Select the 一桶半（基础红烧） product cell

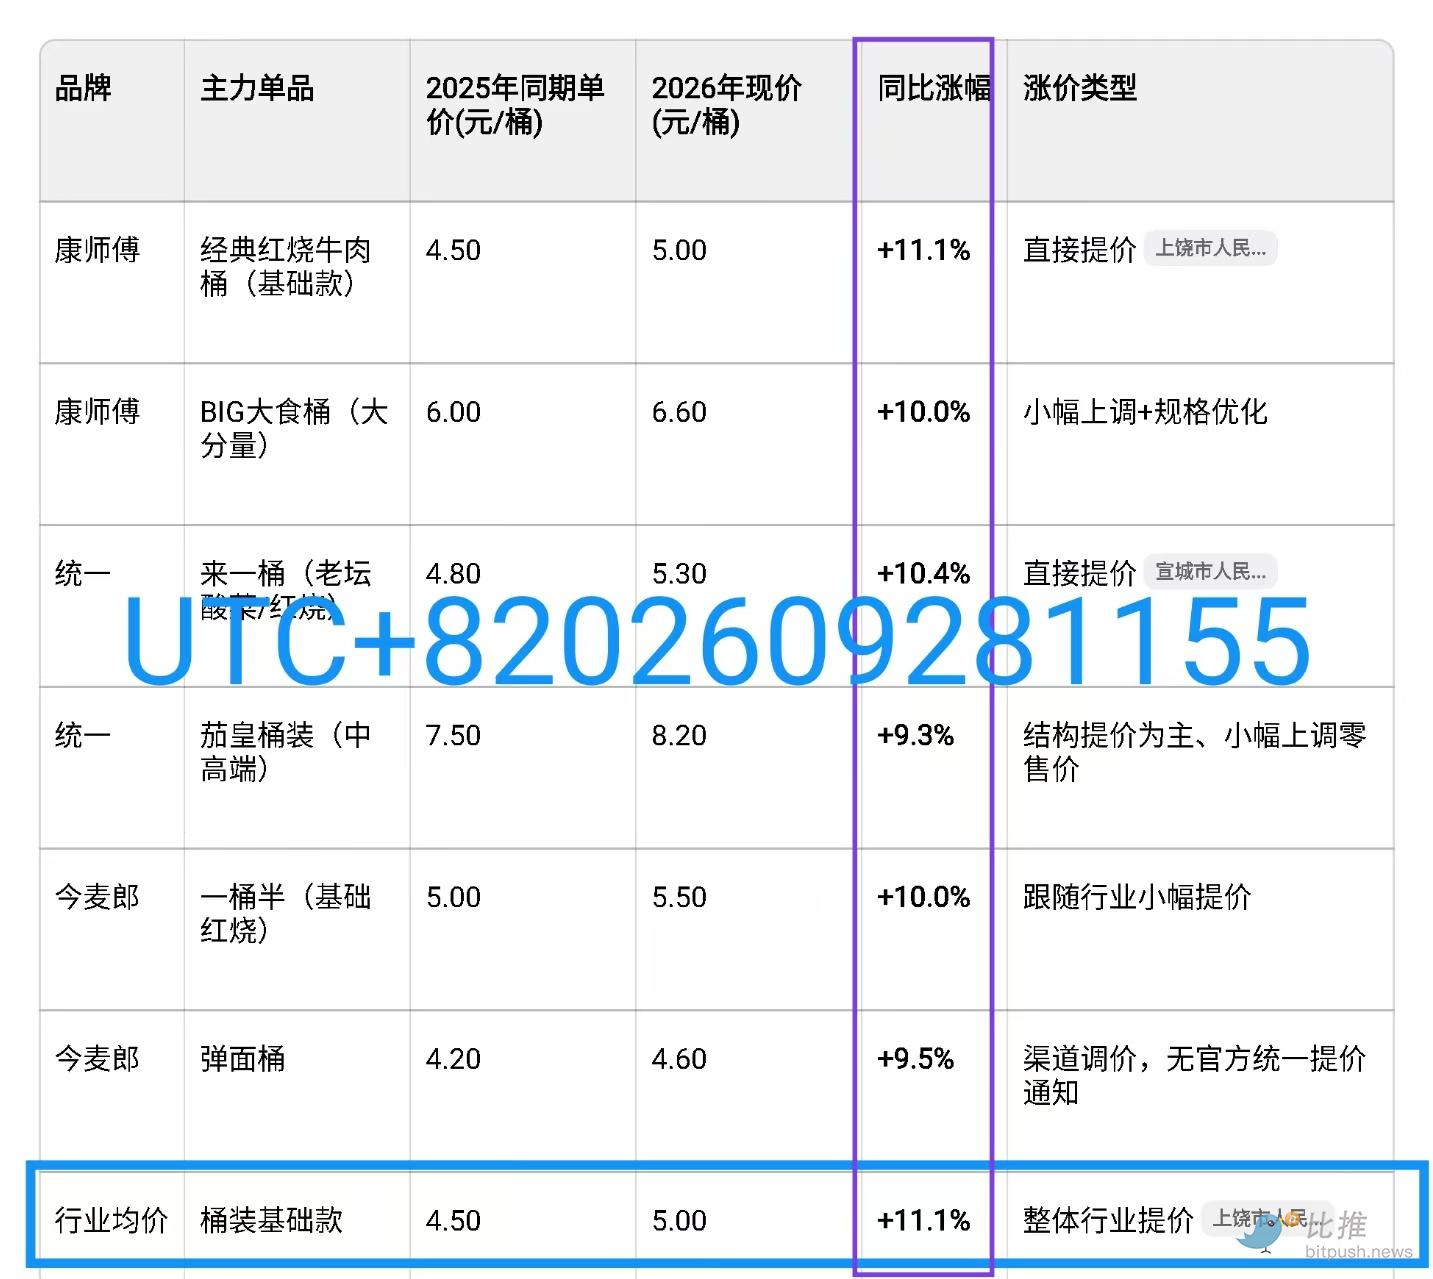286,914
